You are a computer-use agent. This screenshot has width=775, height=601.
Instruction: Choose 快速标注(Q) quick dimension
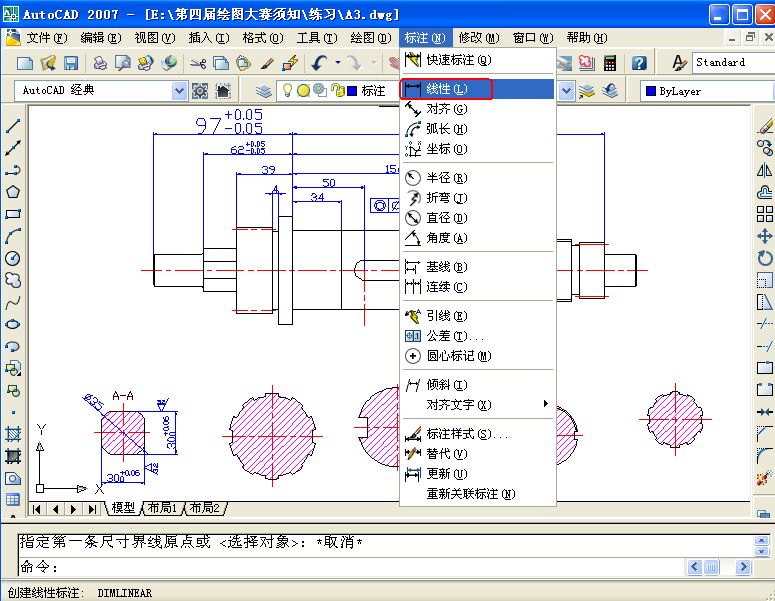[477, 60]
